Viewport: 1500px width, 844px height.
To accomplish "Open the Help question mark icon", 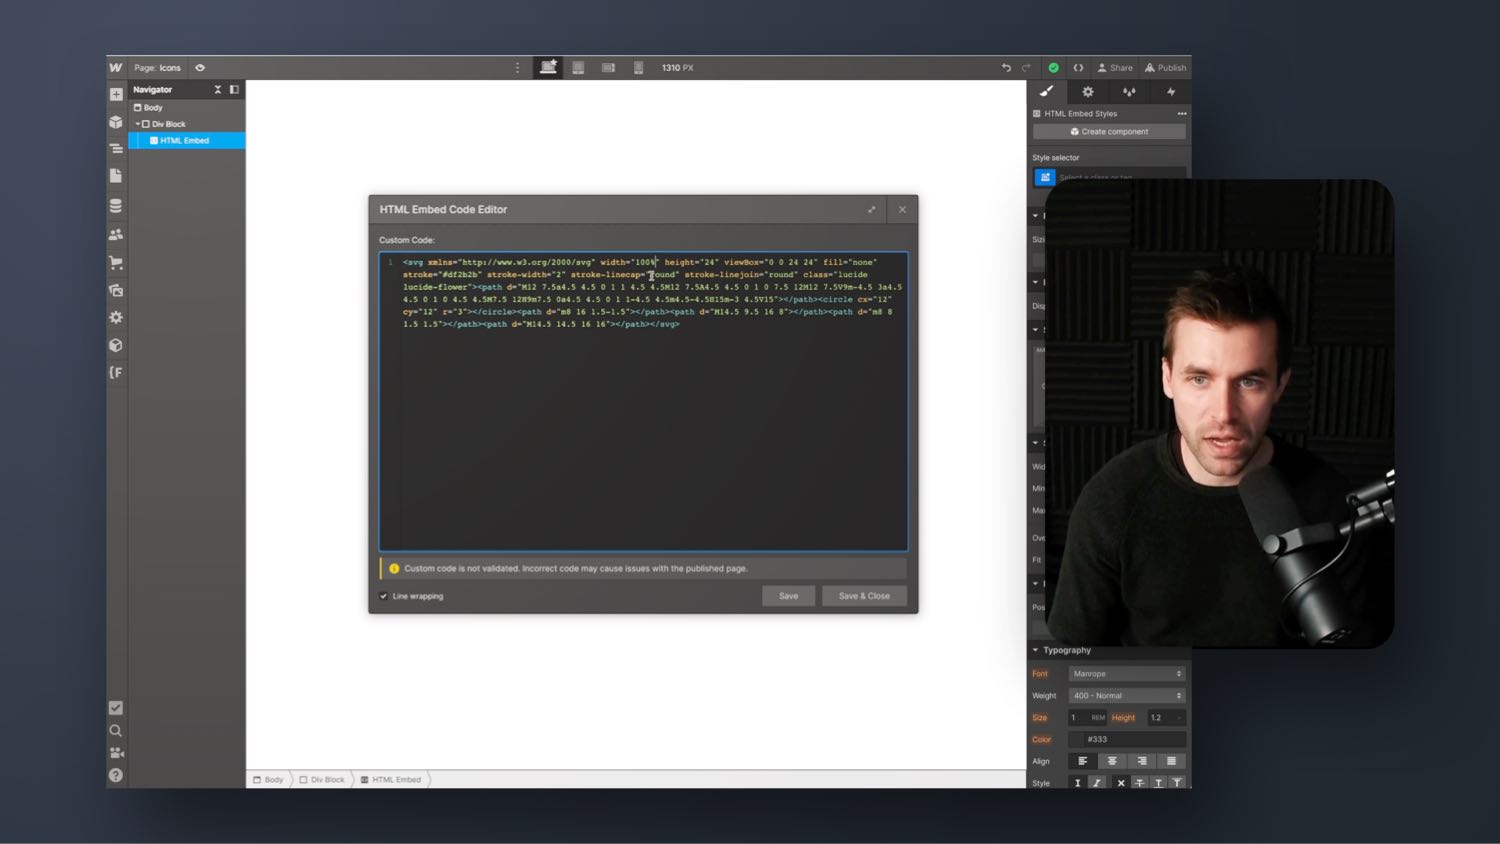I will pos(116,775).
